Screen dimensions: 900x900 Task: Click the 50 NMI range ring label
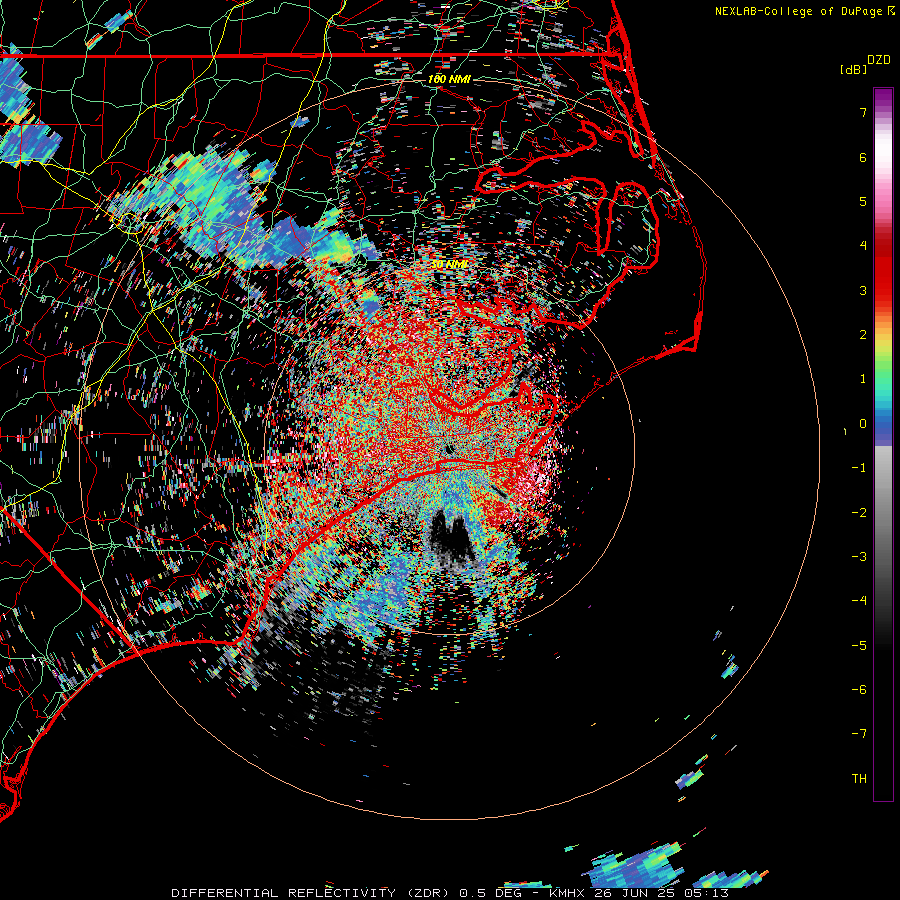449,264
